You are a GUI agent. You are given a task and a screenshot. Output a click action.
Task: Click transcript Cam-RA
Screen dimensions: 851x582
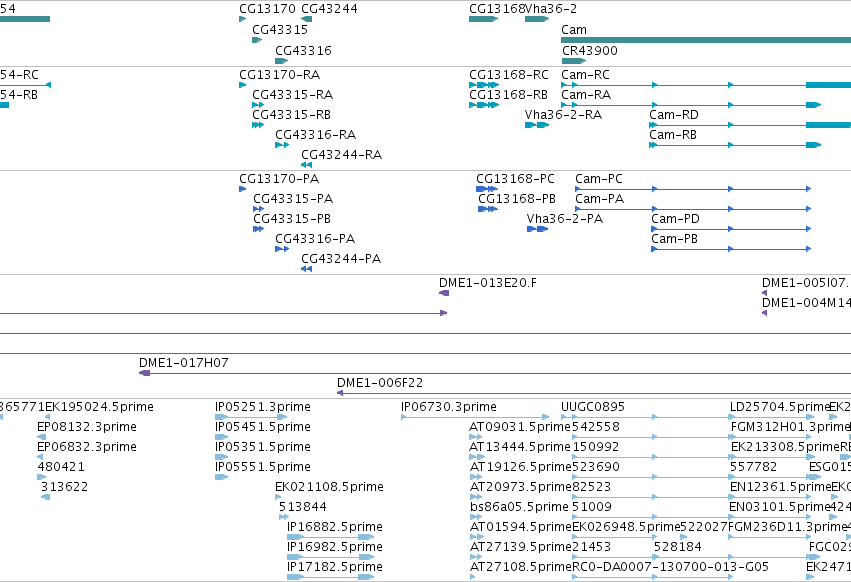(586, 94)
